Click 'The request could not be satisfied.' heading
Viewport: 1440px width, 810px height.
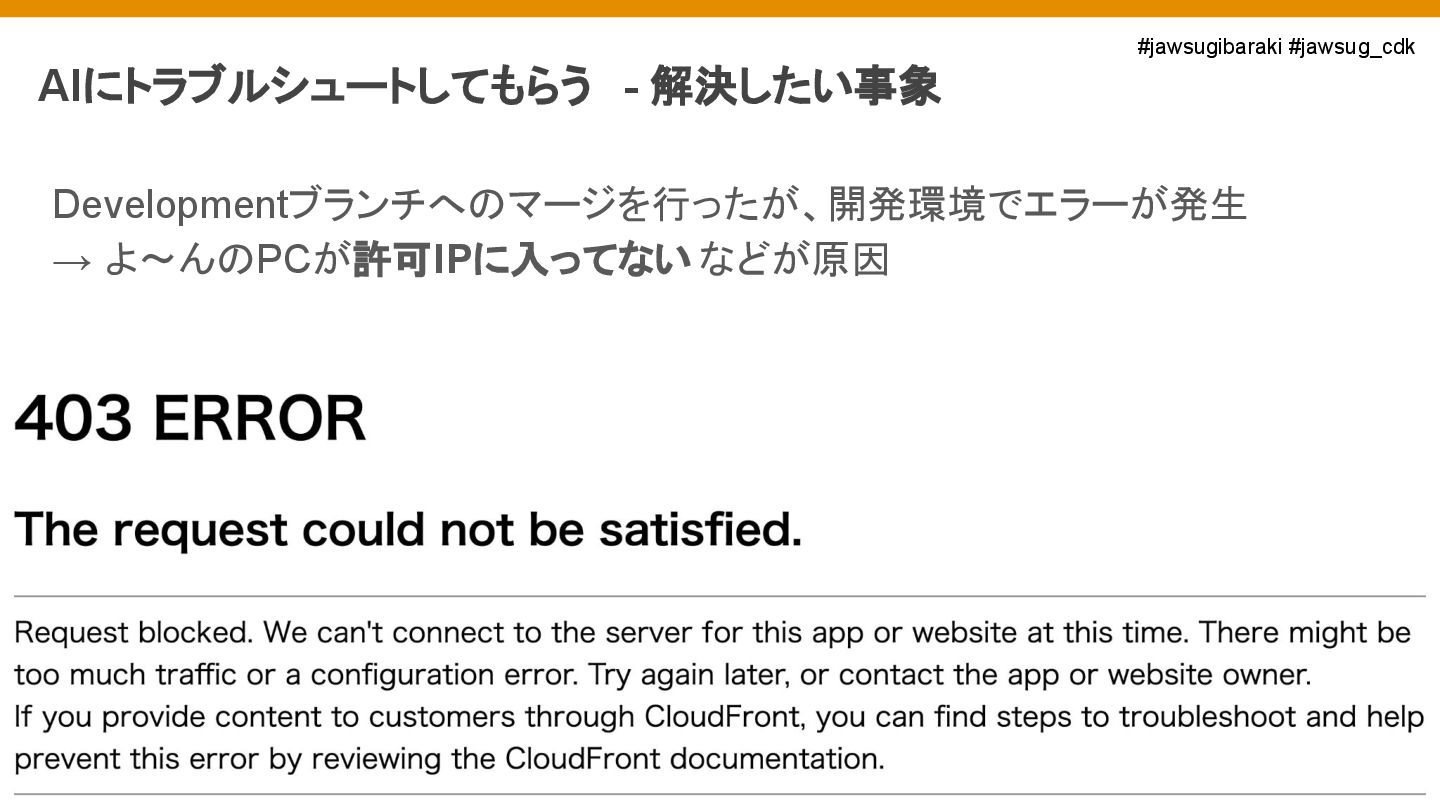pos(408,529)
